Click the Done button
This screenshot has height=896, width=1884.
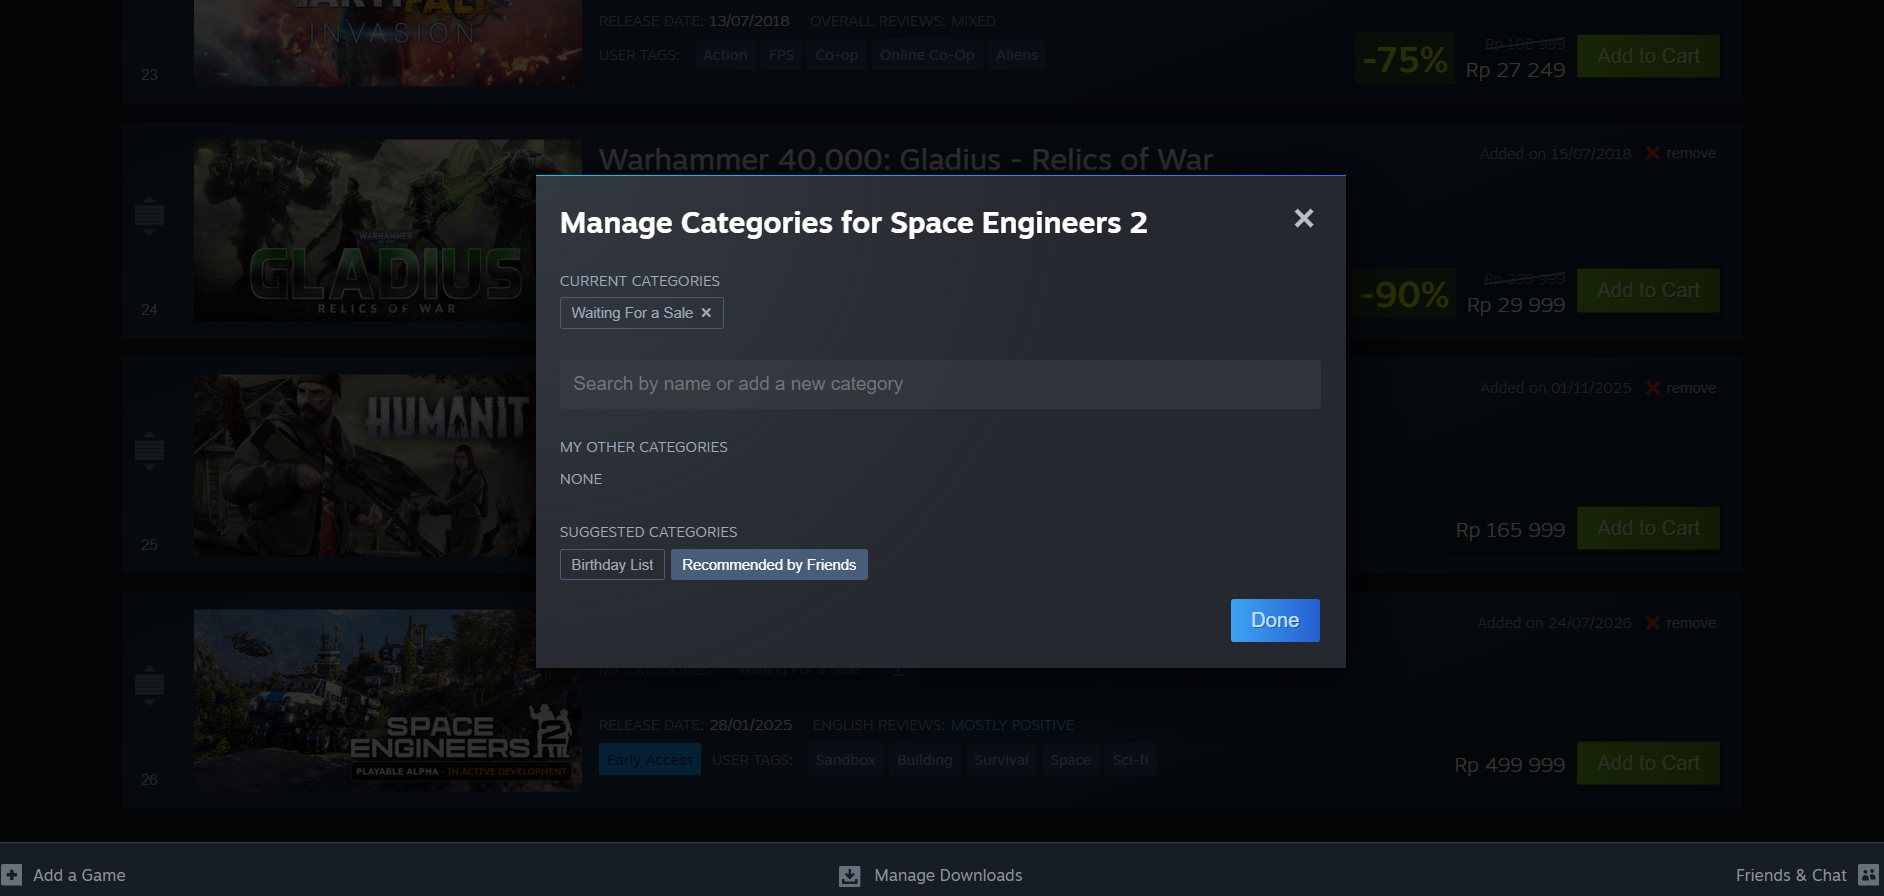(x=1275, y=620)
